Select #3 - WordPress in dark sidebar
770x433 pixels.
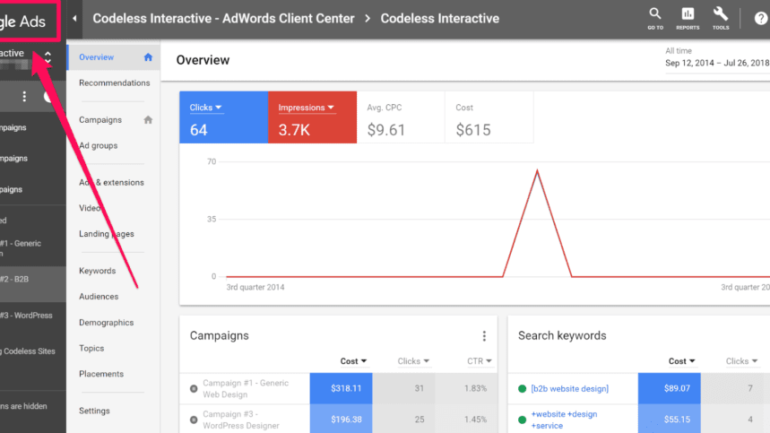pos(27,316)
